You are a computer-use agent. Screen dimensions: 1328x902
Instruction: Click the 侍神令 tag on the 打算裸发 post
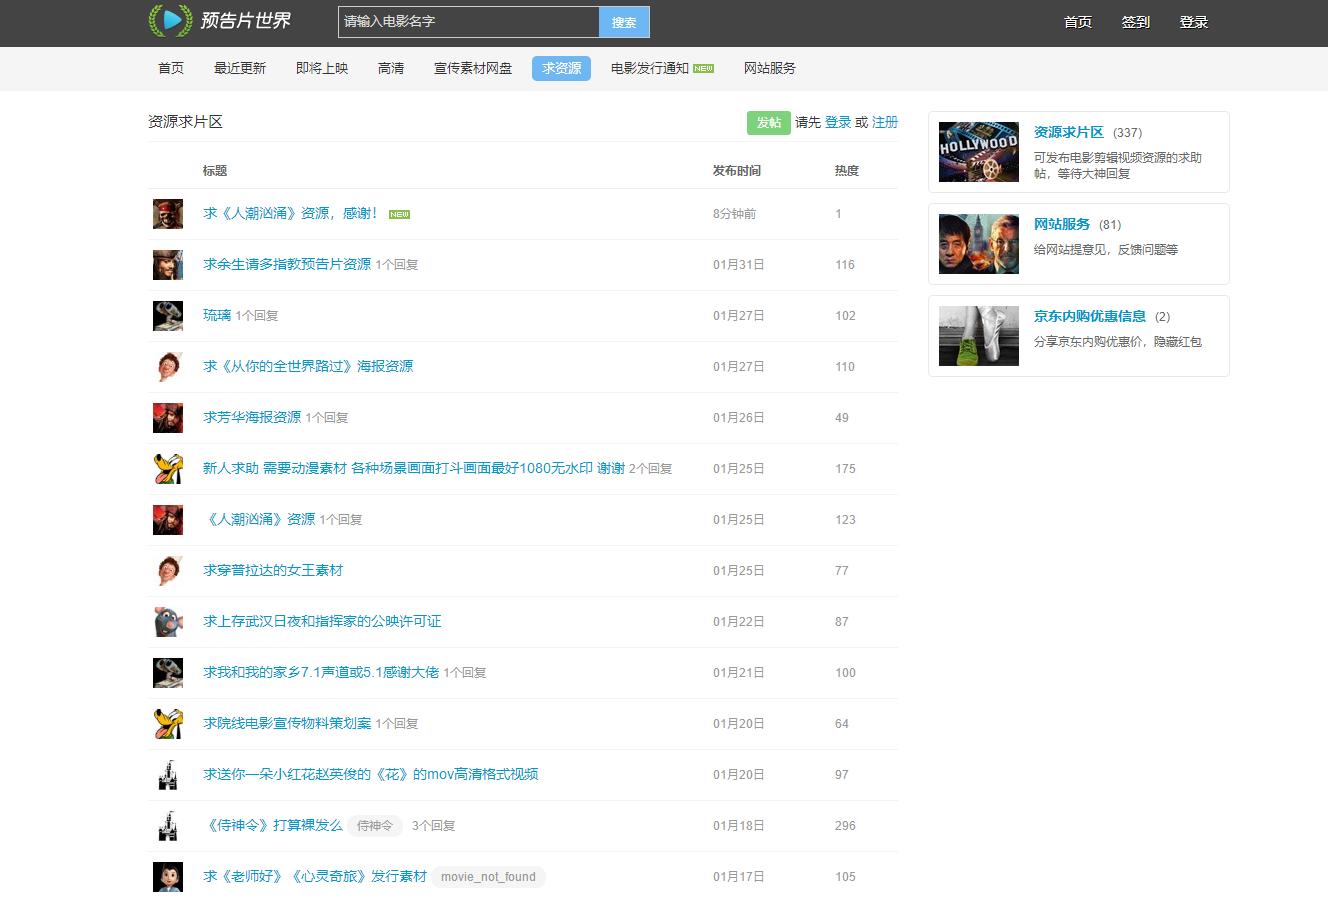[x=375, y=826]
